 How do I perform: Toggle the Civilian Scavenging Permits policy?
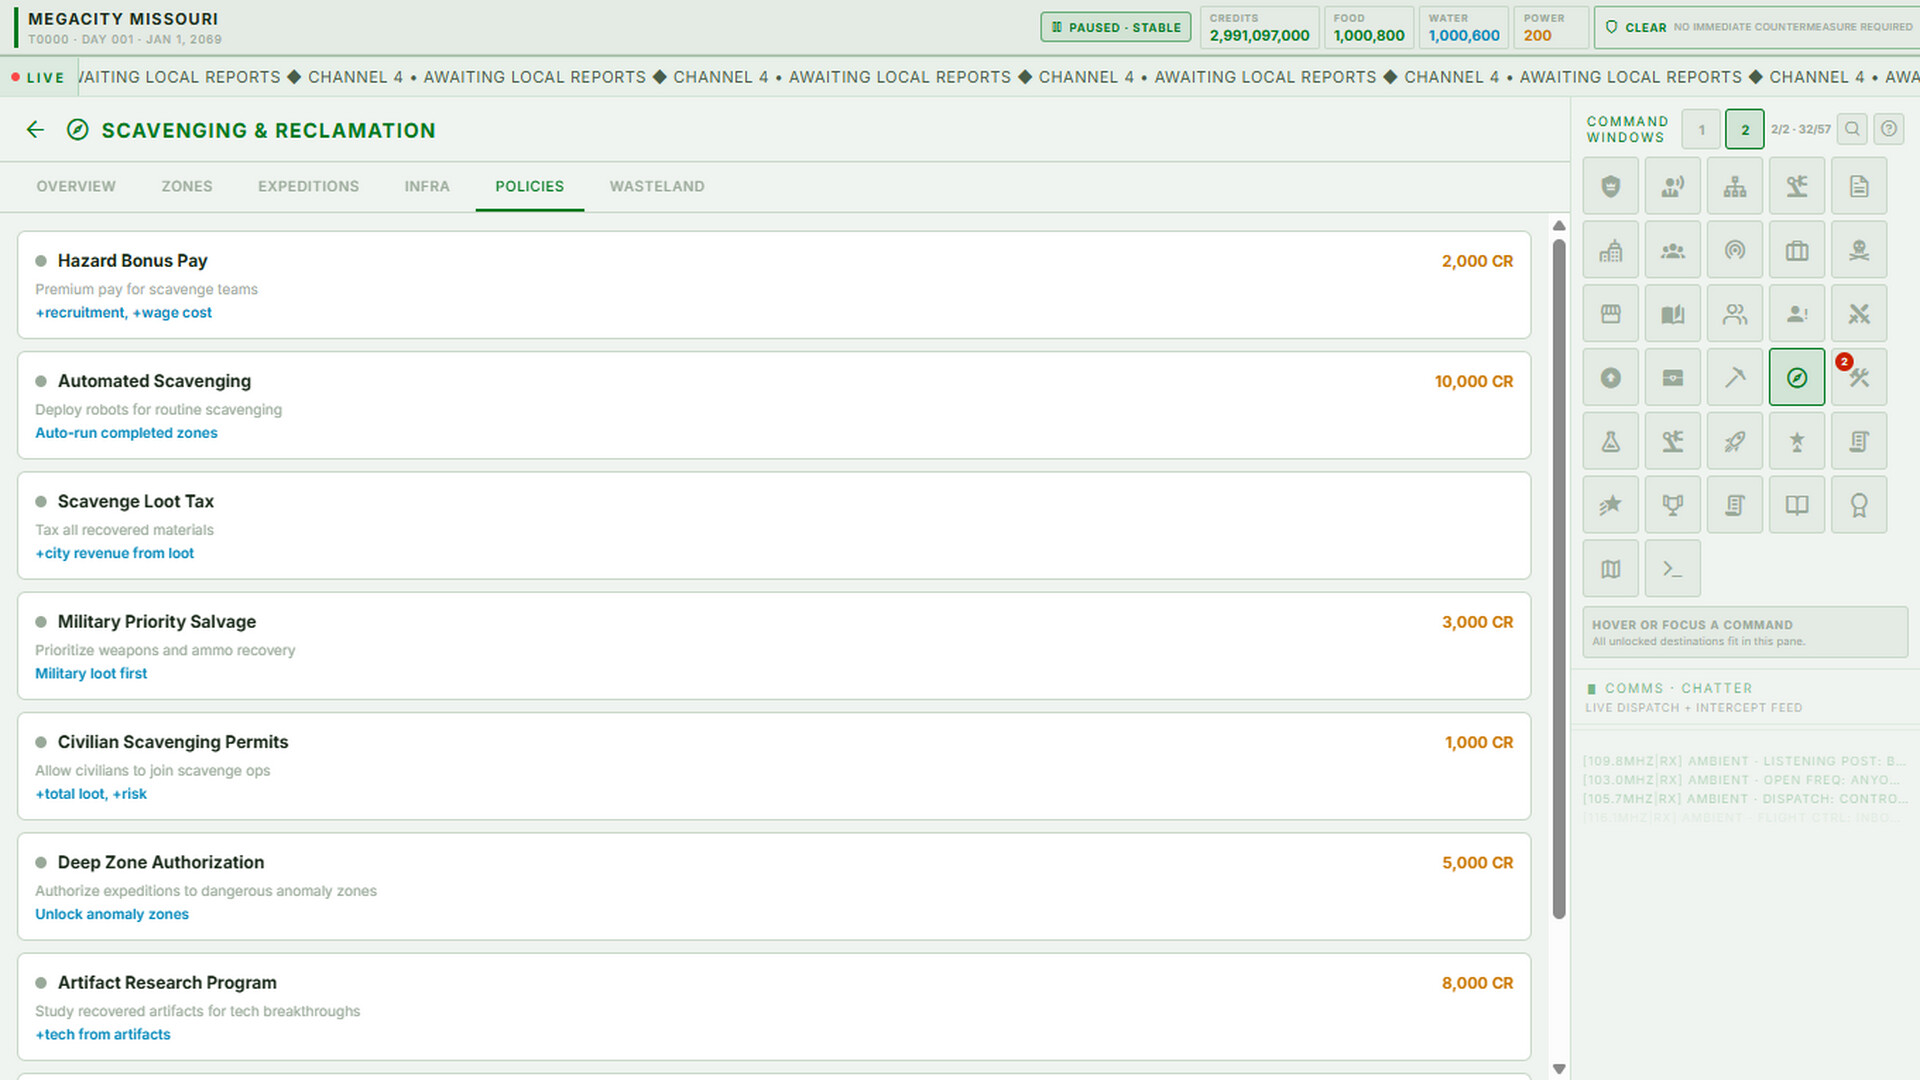(774, 766)
